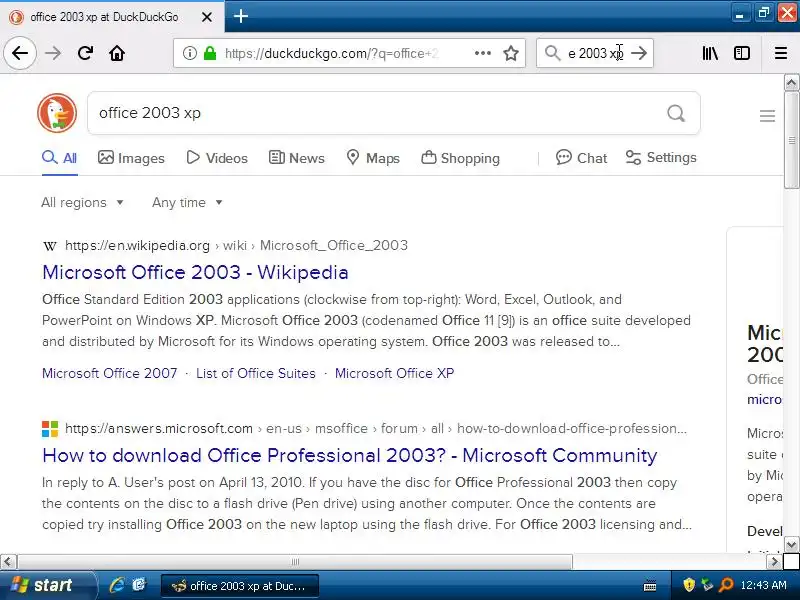
Task: Open the orange magnifier tray icon
Action: (x=726, y=585)
